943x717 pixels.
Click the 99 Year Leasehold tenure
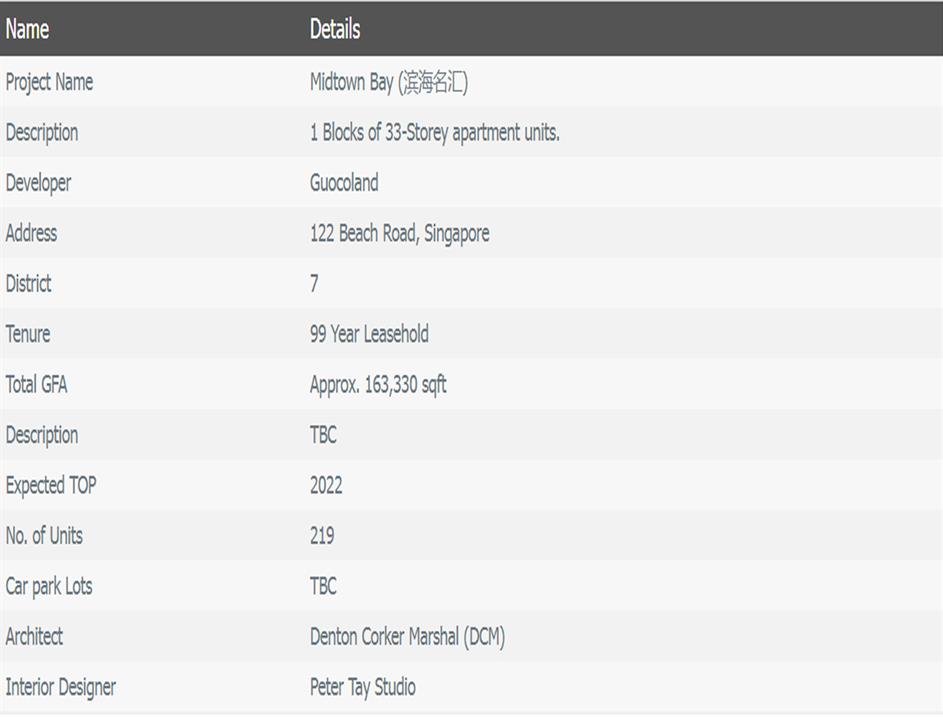[369, 334]
